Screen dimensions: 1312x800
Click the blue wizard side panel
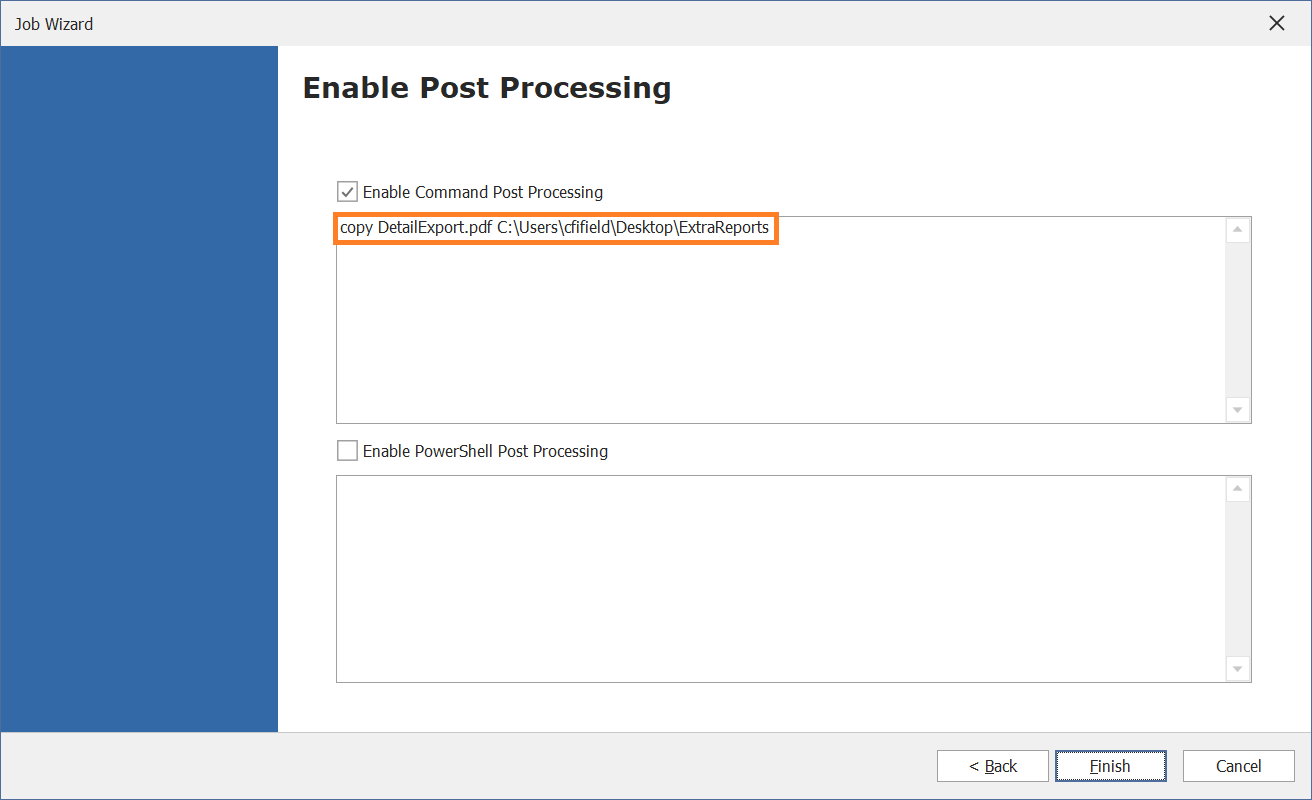coord(140,389)
